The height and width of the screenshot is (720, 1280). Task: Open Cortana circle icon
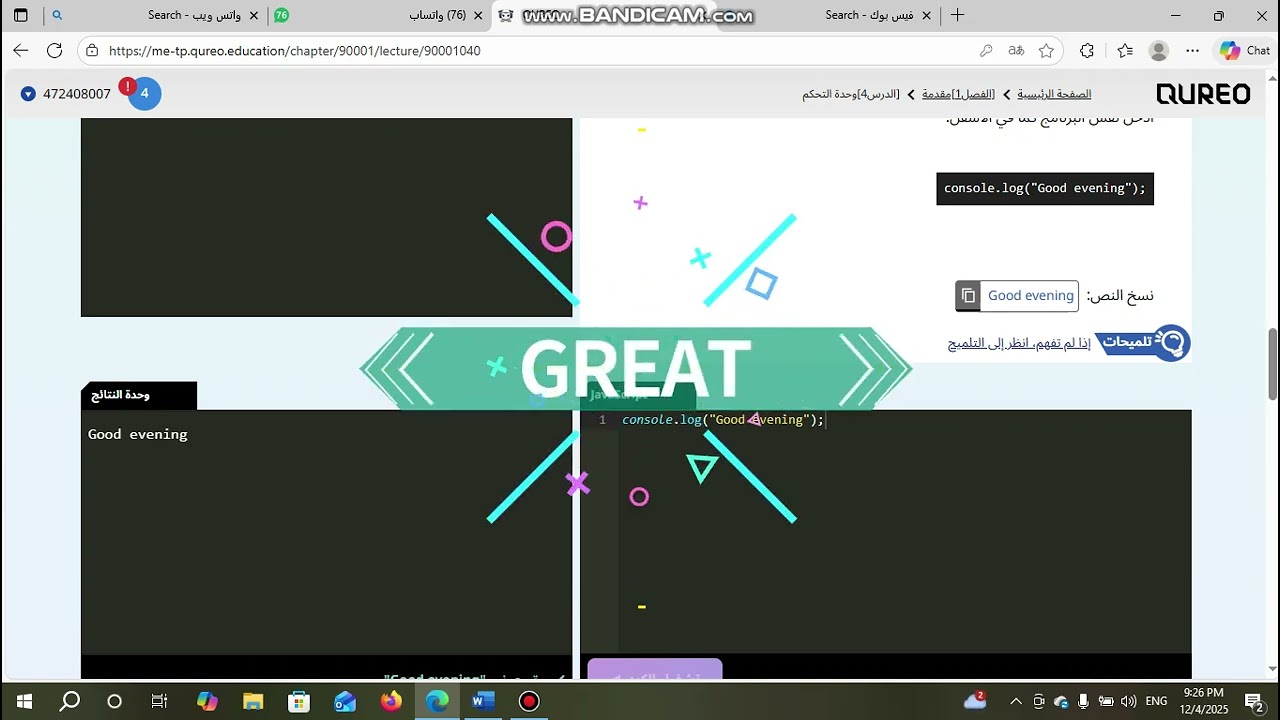pos(114,701)
